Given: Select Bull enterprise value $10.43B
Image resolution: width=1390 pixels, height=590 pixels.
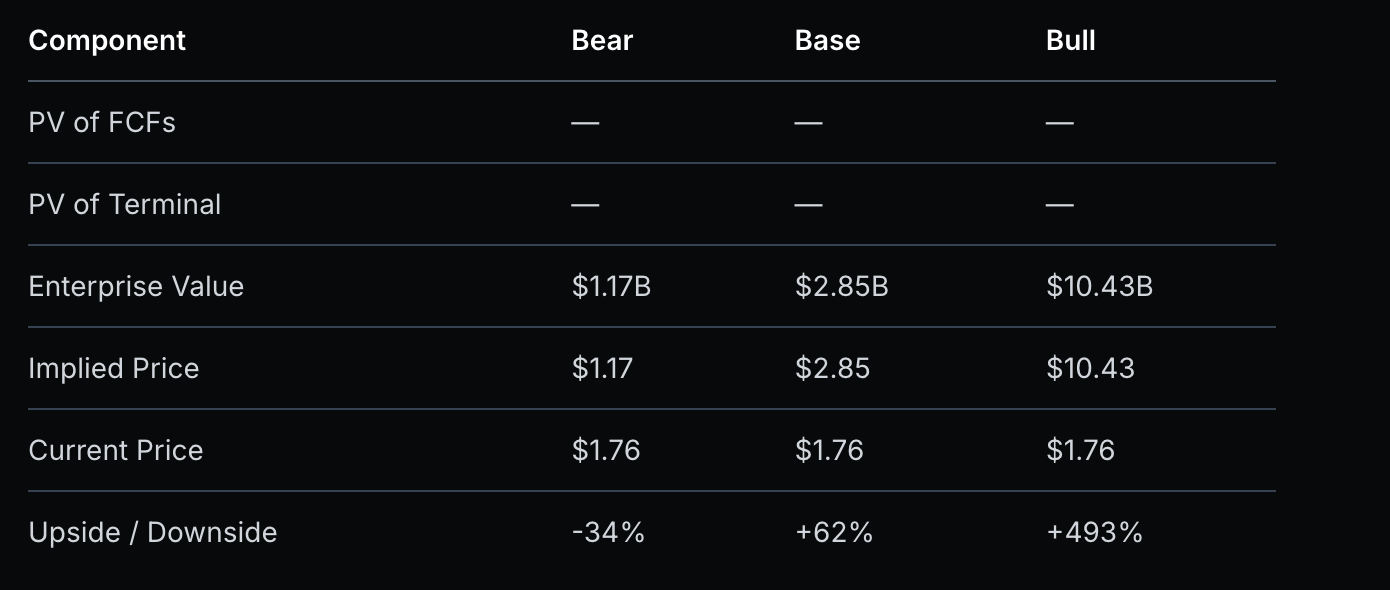Looking at the screenshot, I should pyautogui.click(x=1099, y=287).
